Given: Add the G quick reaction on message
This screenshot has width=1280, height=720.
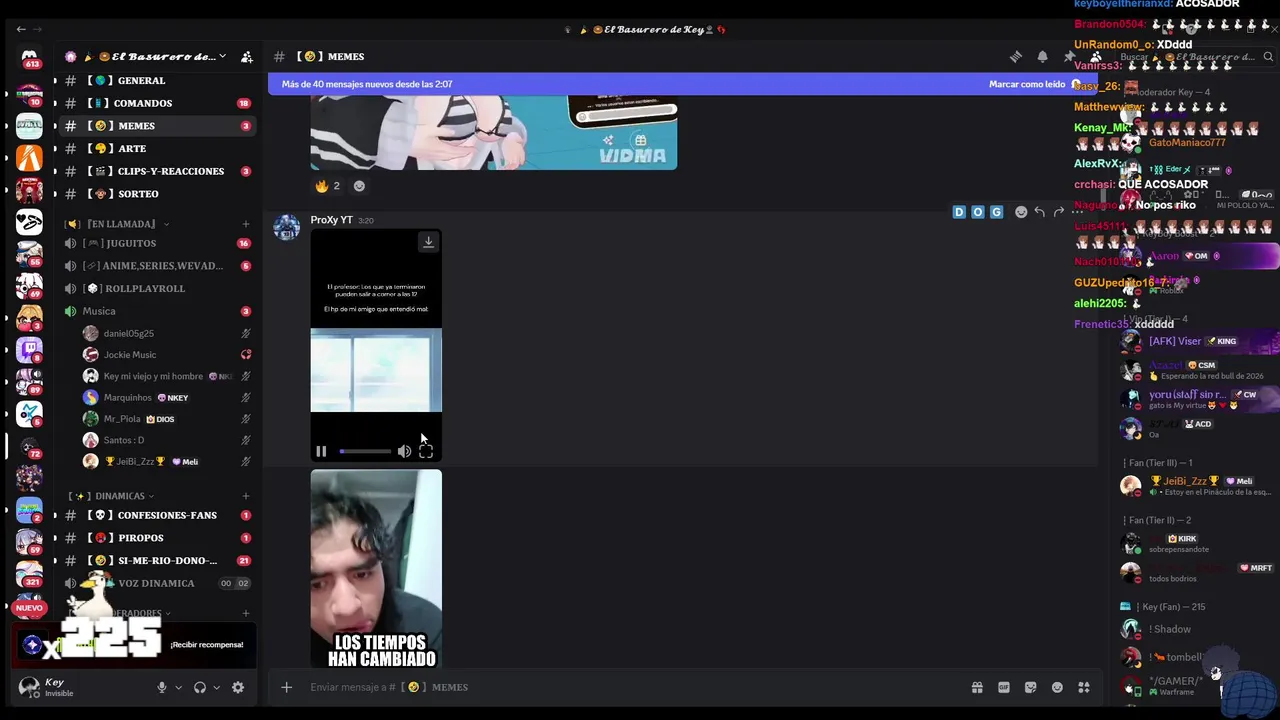Looking at the screenshot, I should click(996, 212).
